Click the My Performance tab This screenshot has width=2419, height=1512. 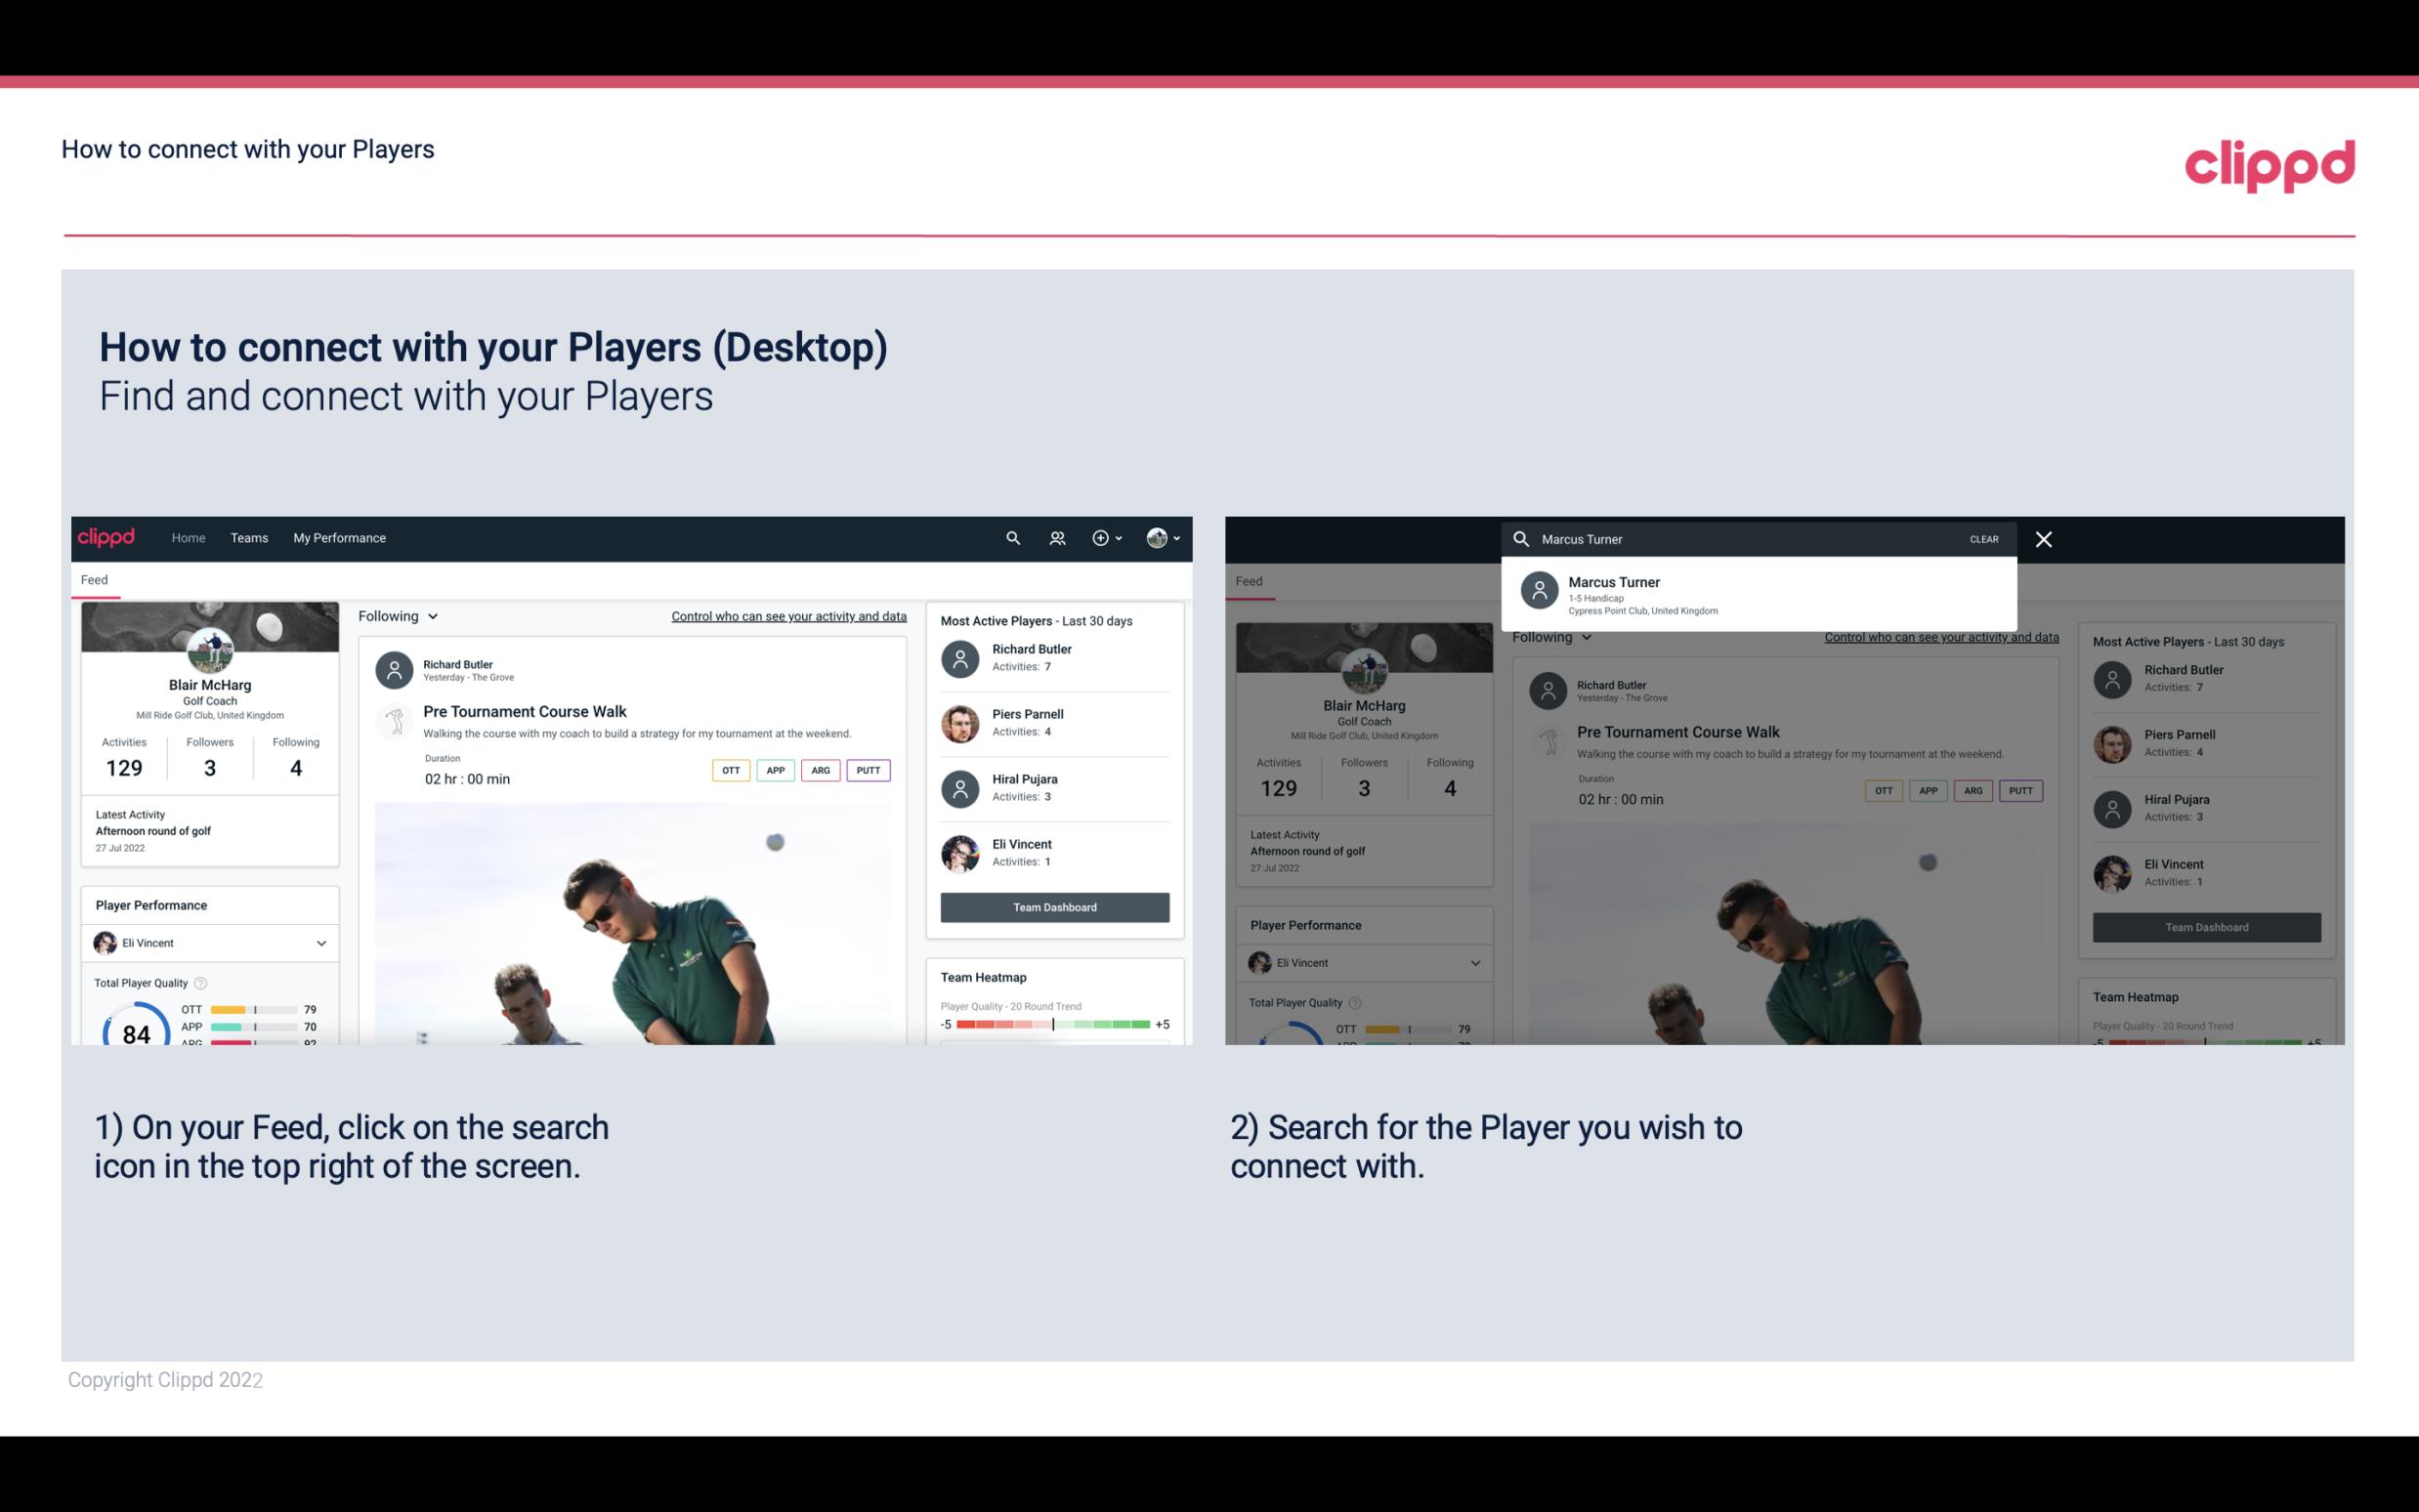coord(340,538)
